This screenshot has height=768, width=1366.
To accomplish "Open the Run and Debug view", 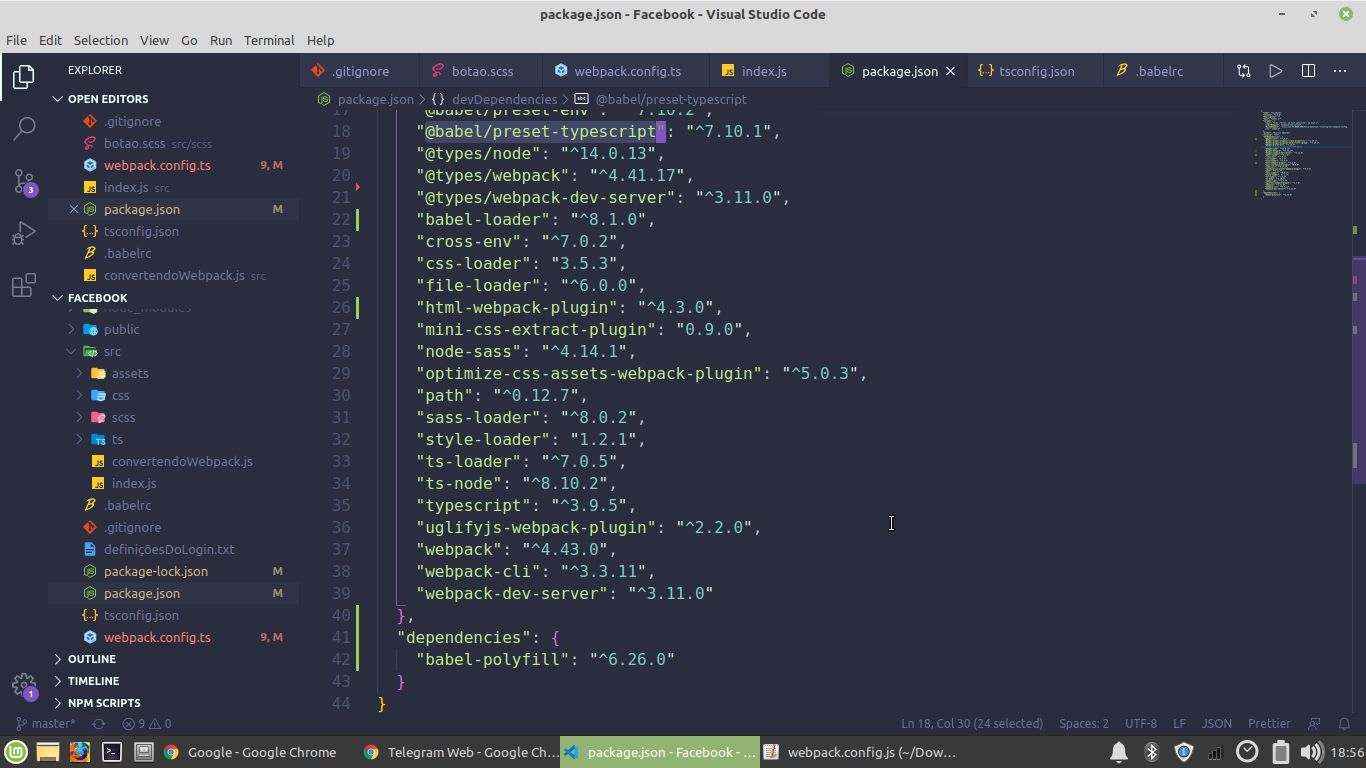I will (24, 233).
